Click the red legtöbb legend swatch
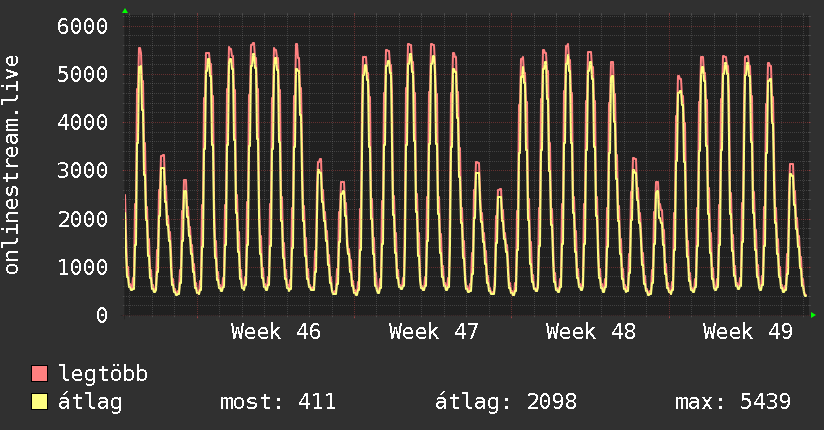Screen dimensions: 824x430 coord(39,374)
